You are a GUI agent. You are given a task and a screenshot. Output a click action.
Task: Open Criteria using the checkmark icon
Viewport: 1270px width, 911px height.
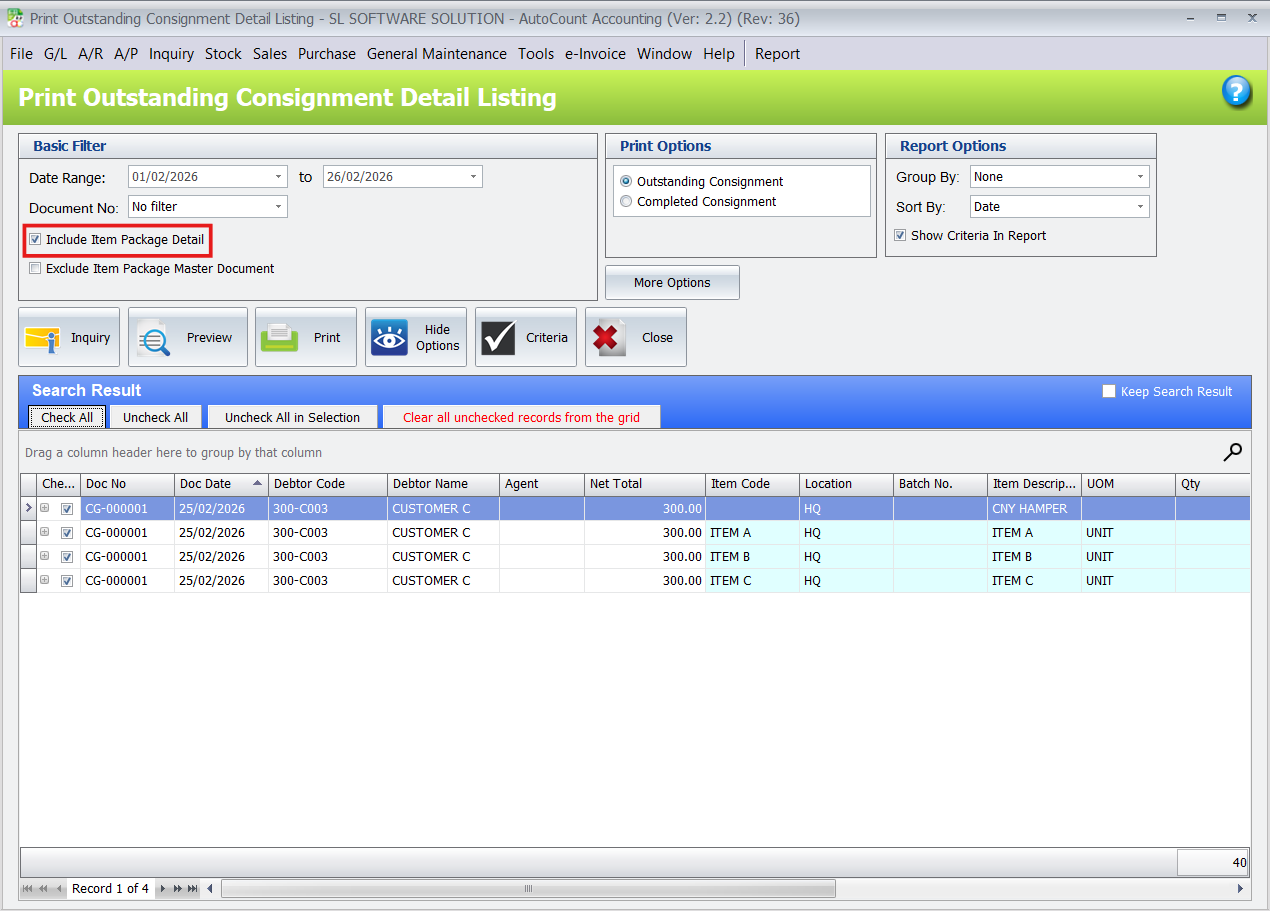pos(499,337)
